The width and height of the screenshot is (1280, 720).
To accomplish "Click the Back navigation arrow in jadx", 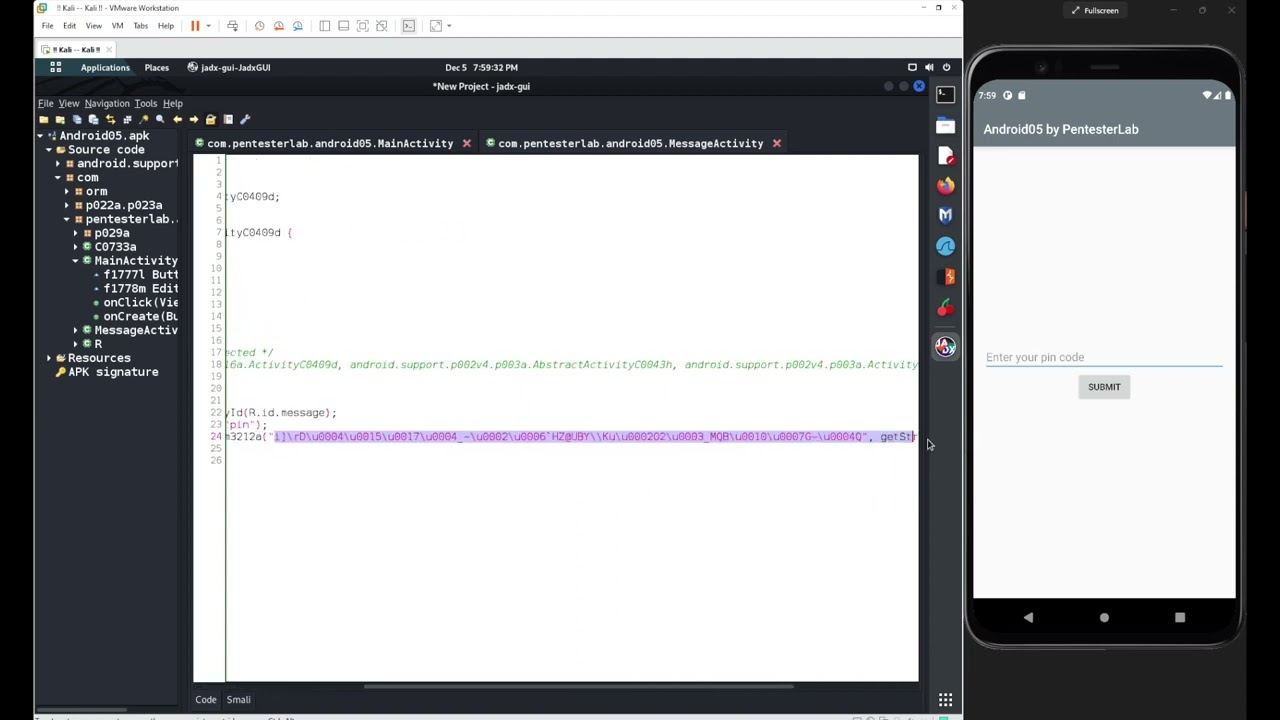I will (x=177, y=119).
